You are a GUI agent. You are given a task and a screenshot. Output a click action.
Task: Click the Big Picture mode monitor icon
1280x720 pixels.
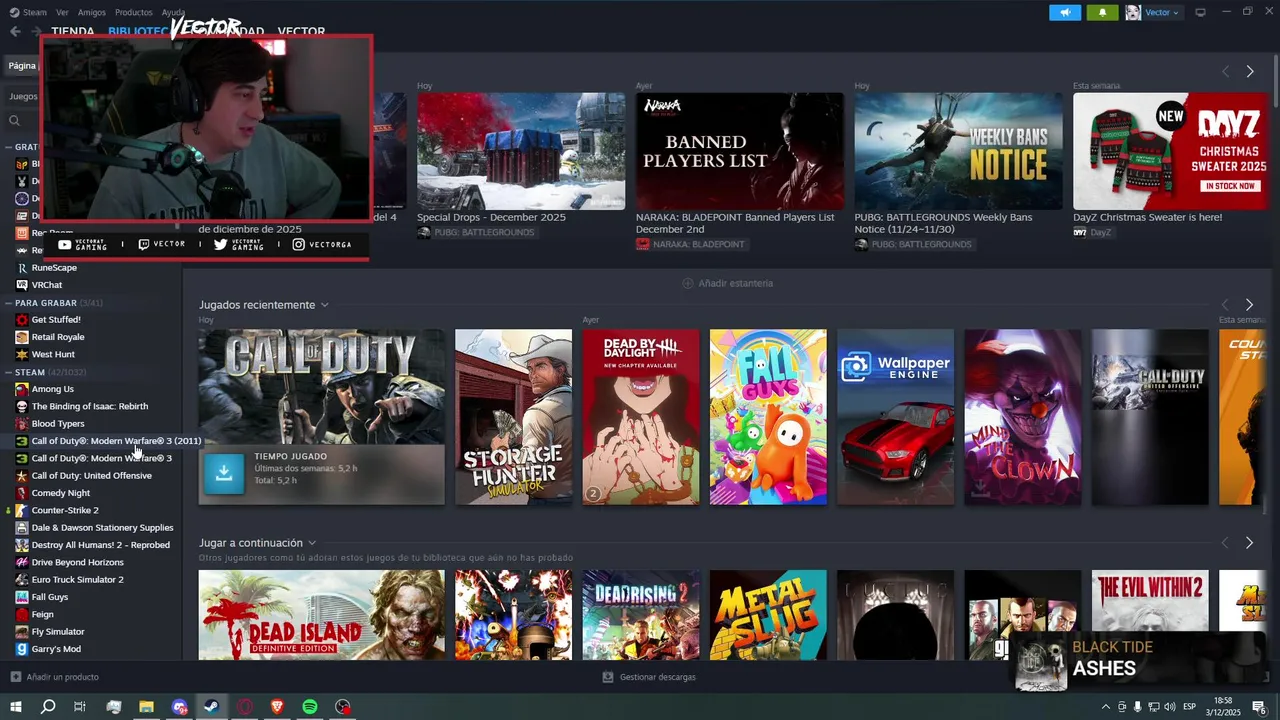coord(1200,12)
